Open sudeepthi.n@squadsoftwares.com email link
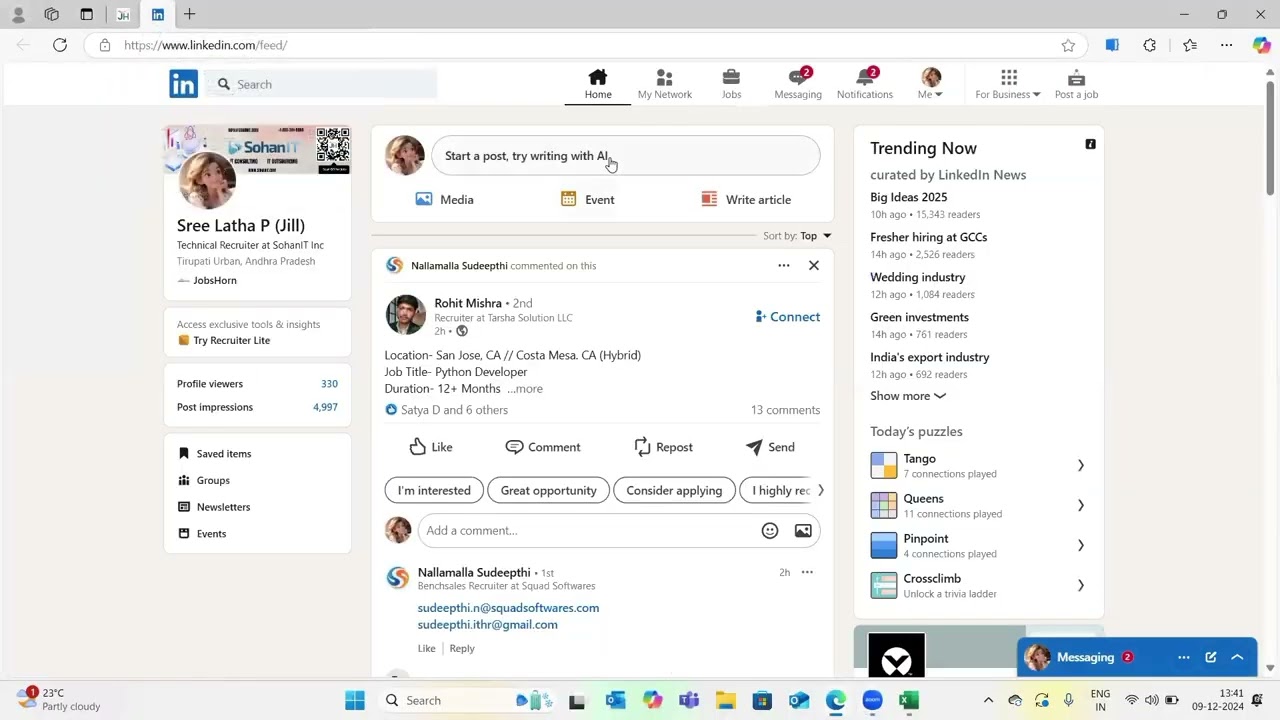 [x=508, y=607]
